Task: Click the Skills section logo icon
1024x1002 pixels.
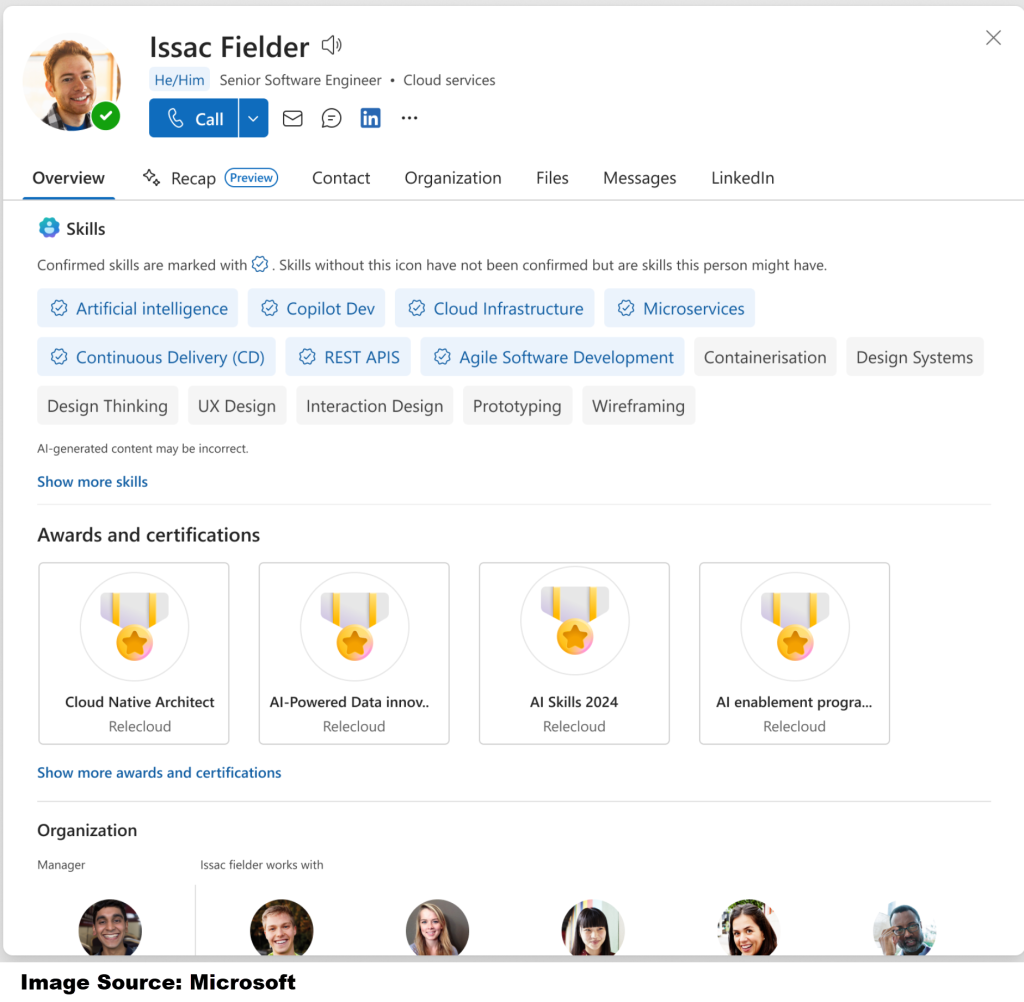Action: coord(49,228)
